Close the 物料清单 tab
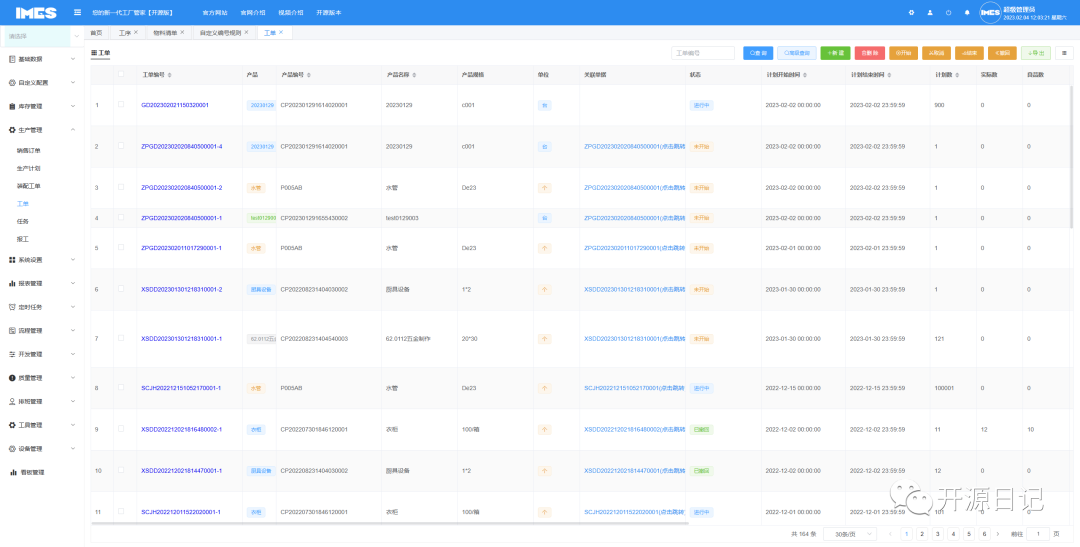1080x547 pixels. (x=182, y=32)
